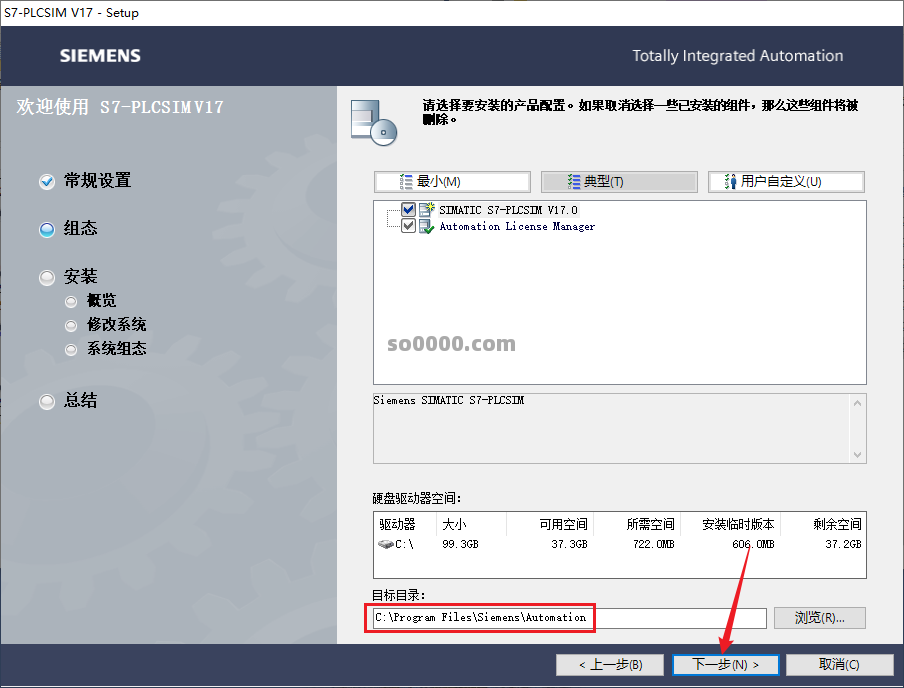Click the 可用空间 column header

[550, 524]
